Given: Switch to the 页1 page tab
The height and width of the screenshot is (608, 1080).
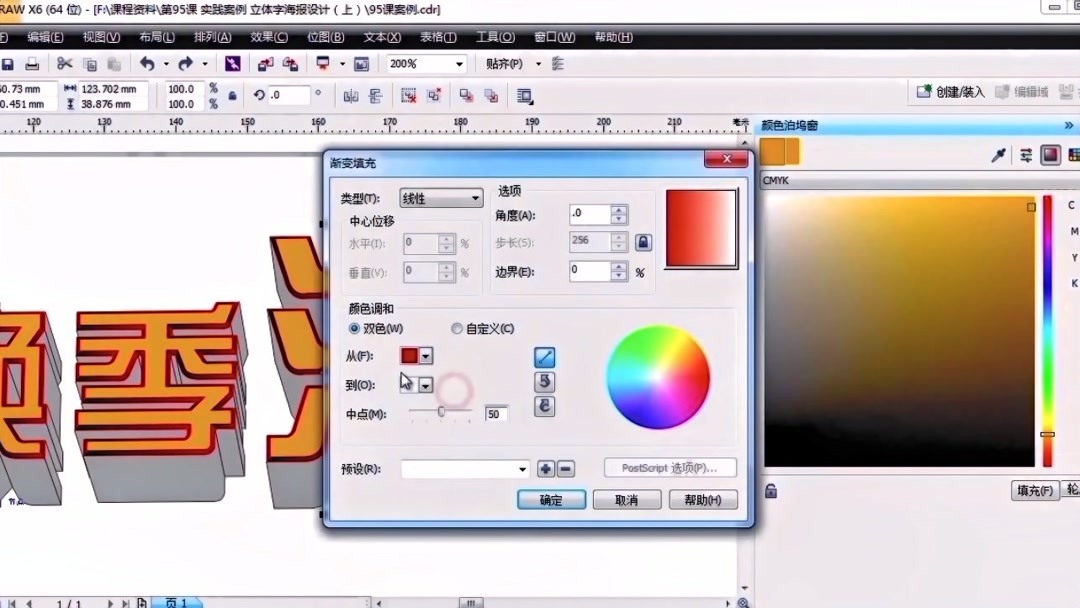Looking at the screenshot, I should coord(178,602).
